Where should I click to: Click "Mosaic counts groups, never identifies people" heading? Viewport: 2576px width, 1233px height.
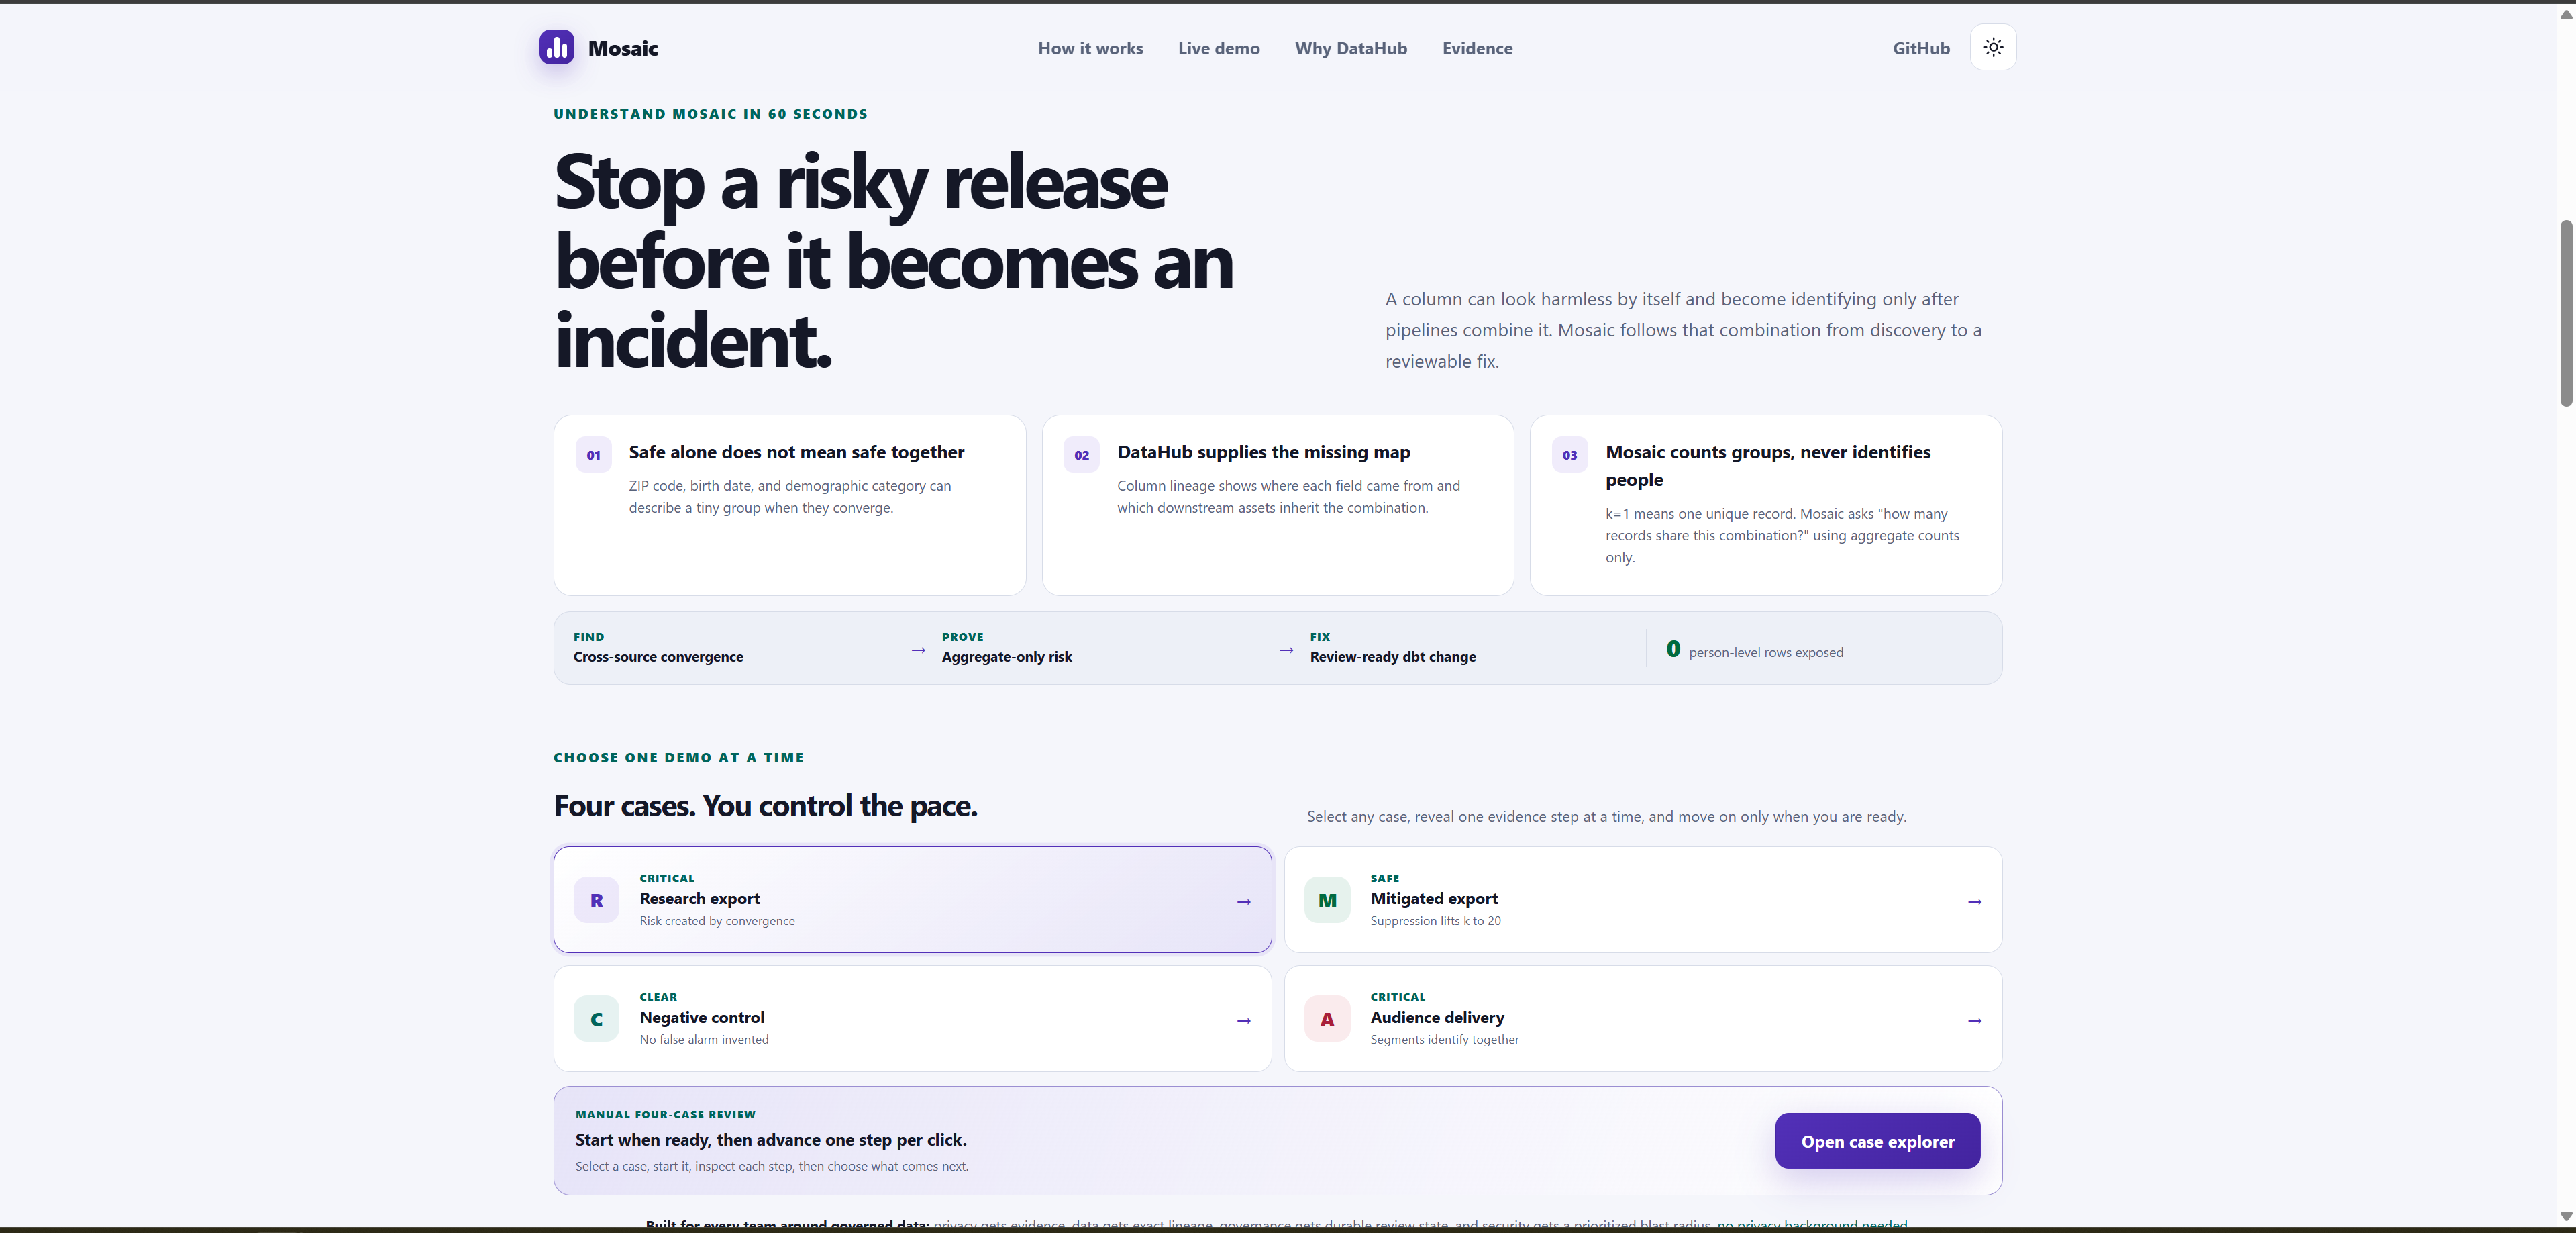coord(1768,465)
